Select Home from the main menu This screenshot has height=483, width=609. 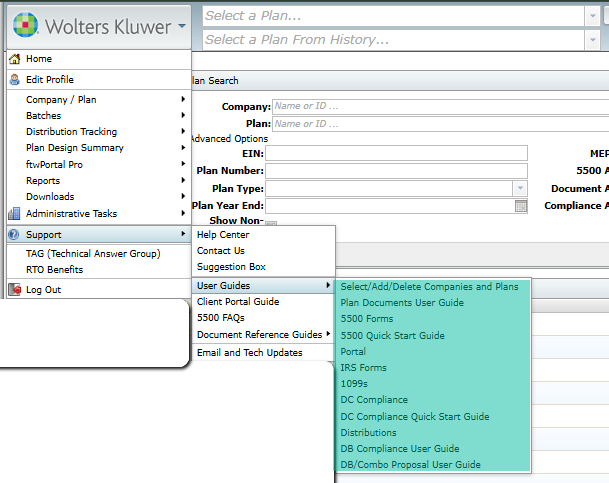coord(99,59)
